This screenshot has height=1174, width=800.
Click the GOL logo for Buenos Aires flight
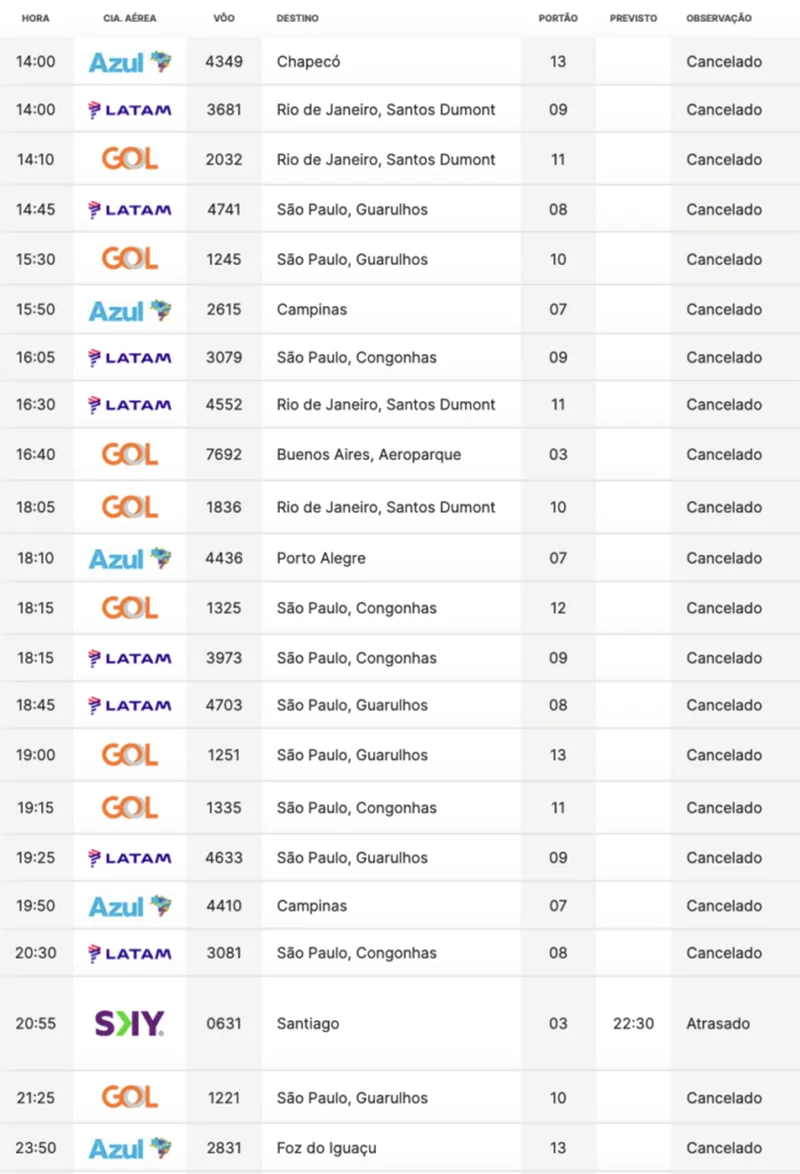(130, 454)
